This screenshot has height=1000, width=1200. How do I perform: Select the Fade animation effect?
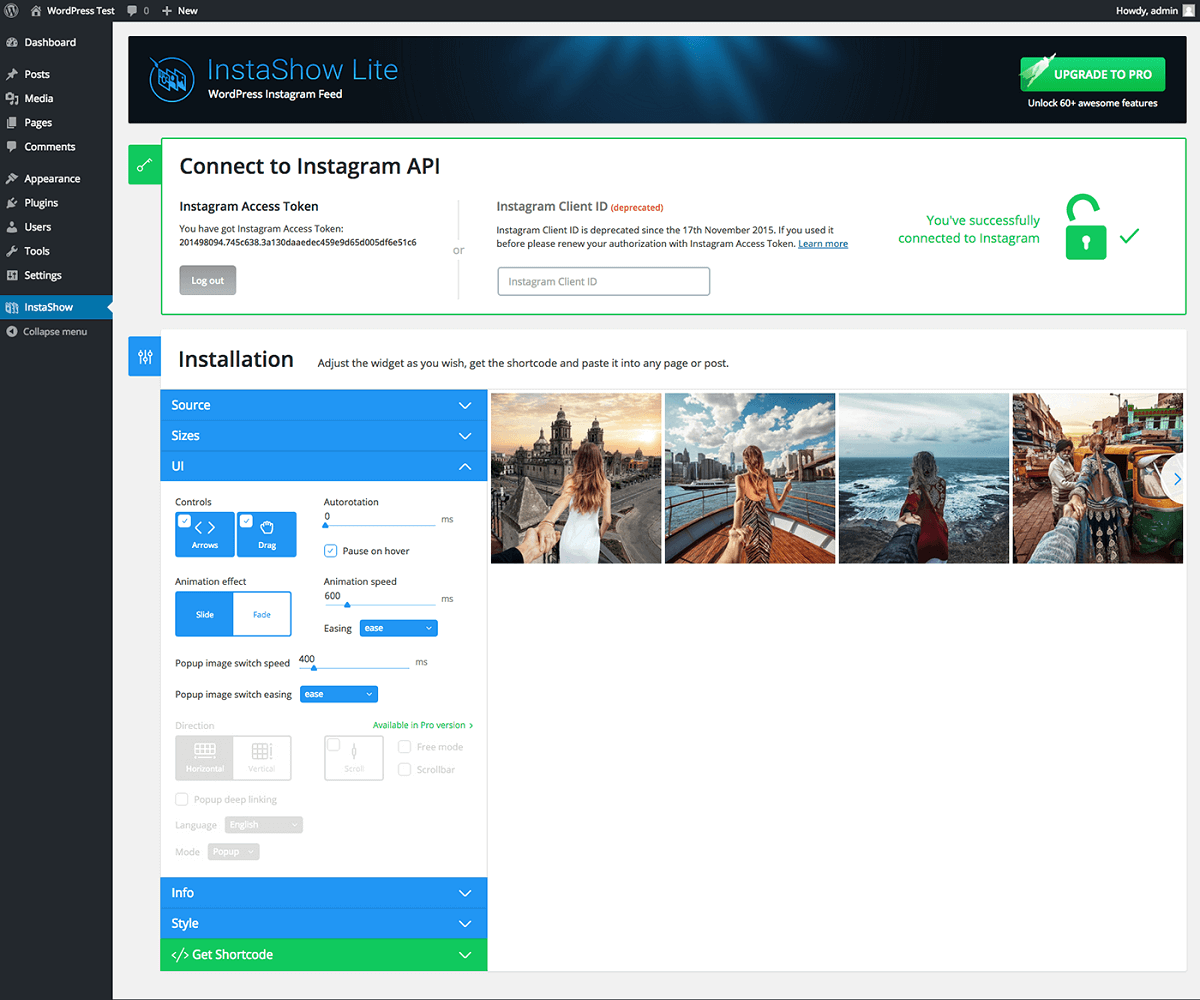(262, 614)
